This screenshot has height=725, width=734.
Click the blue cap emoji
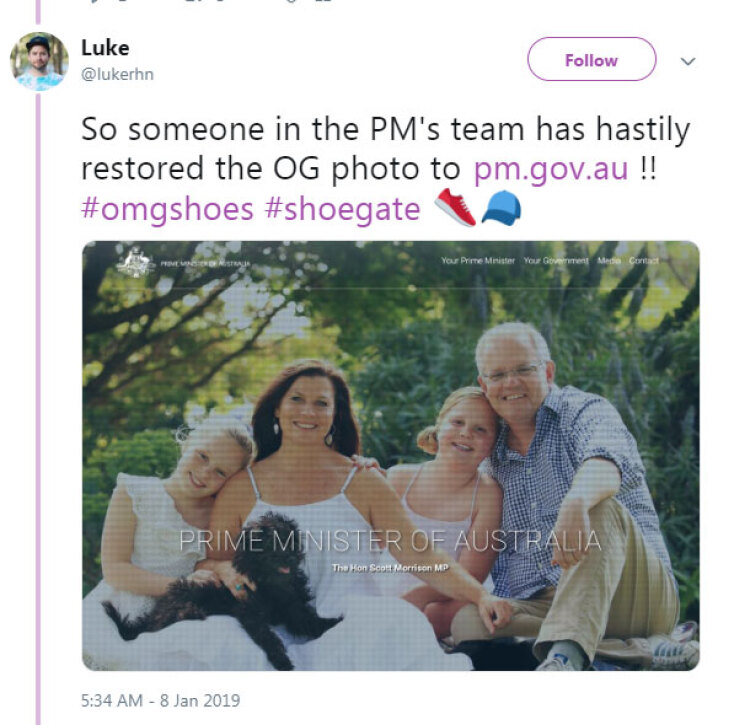[x=502, y=207]
